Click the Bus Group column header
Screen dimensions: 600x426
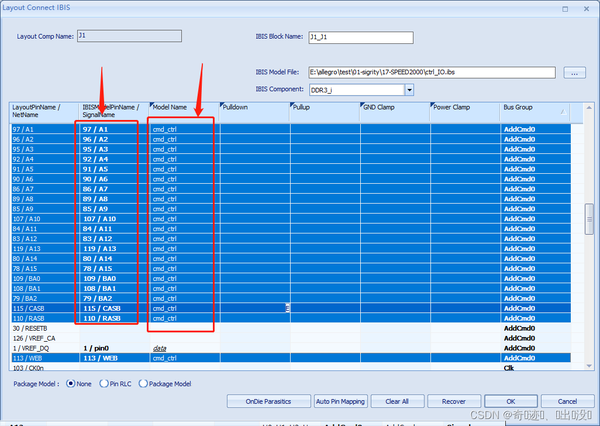(535, 112)
